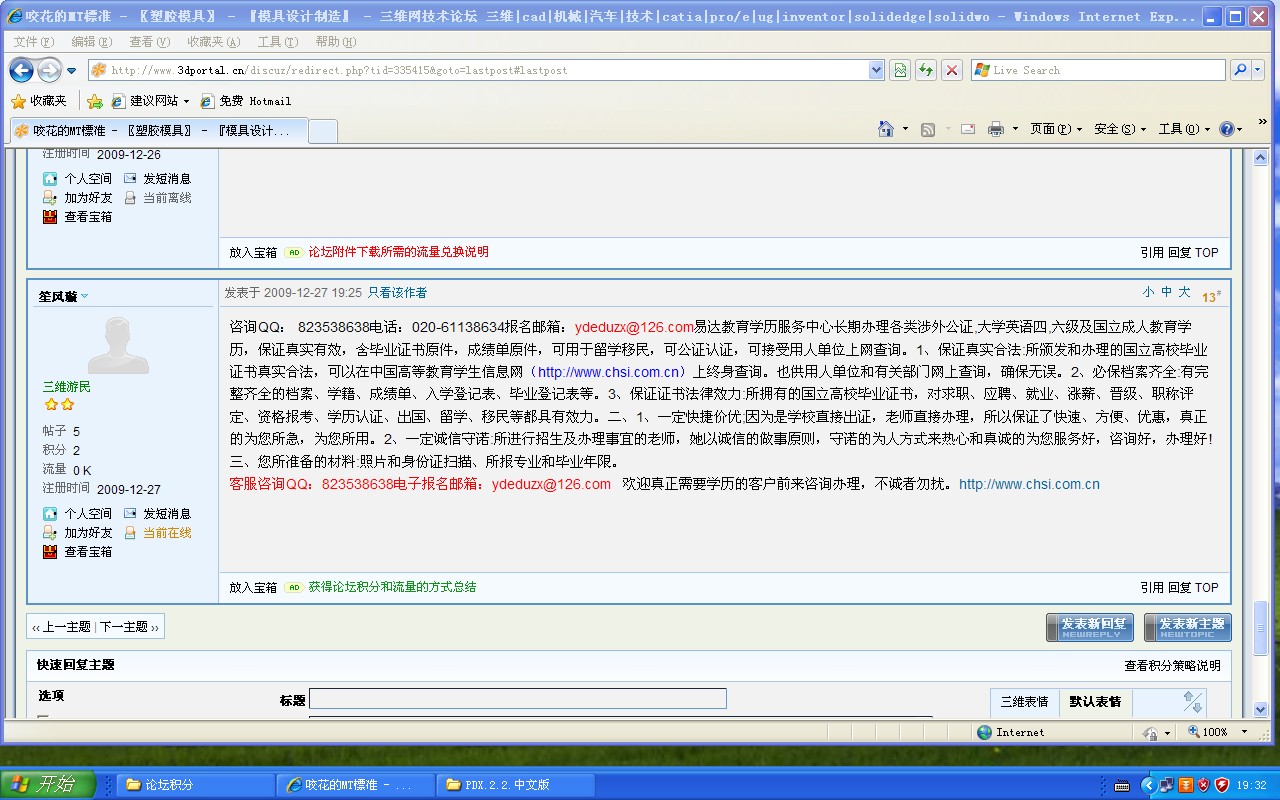The width and height of the screenshot is (1280, 800).
Task: Click the RSS feeds icon
Action: point(928,129)
